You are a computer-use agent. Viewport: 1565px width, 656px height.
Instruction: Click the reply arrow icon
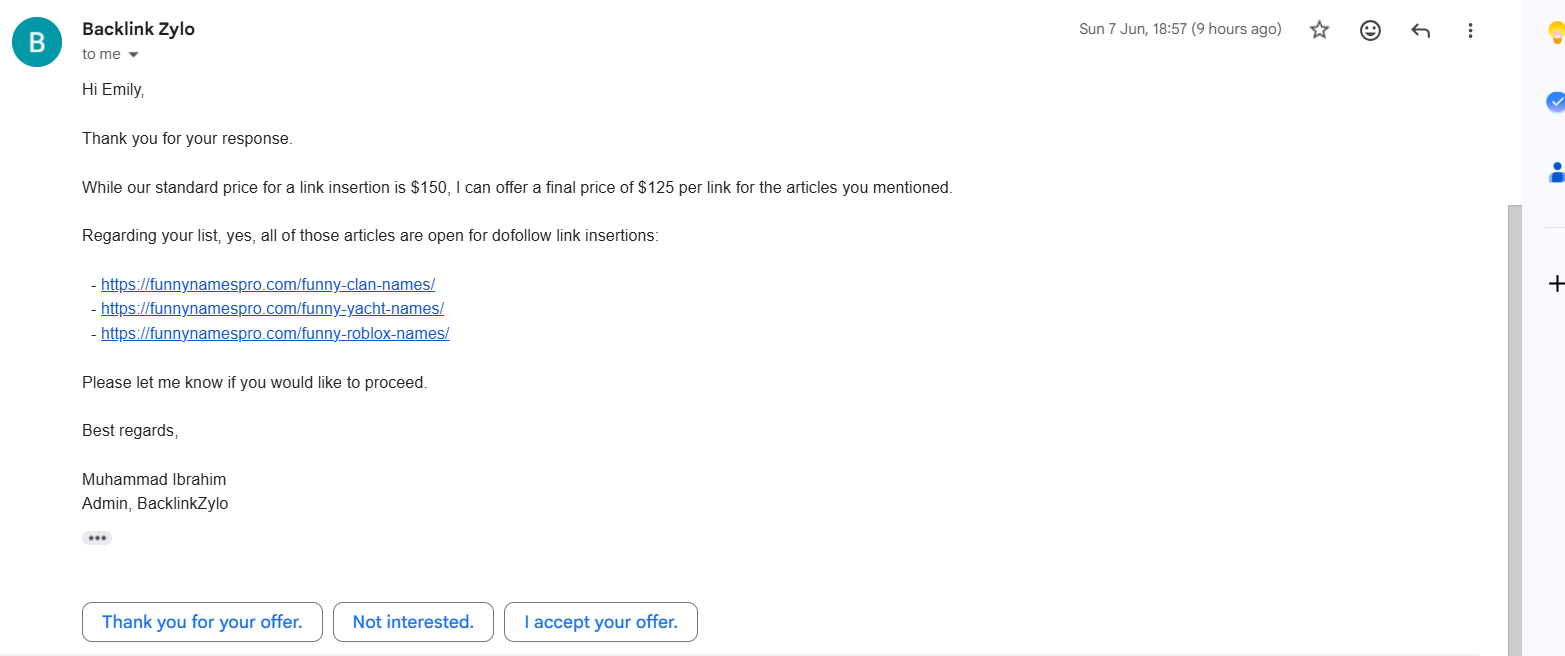point(1420,30)
